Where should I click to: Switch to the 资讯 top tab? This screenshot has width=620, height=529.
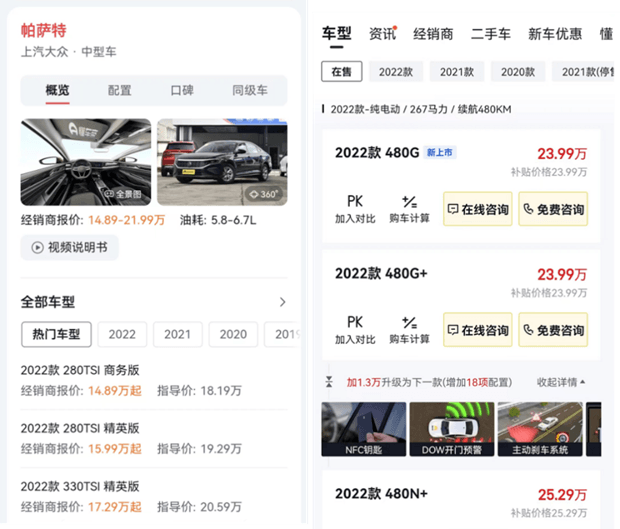pyautogui.click(x=382, y=34)
